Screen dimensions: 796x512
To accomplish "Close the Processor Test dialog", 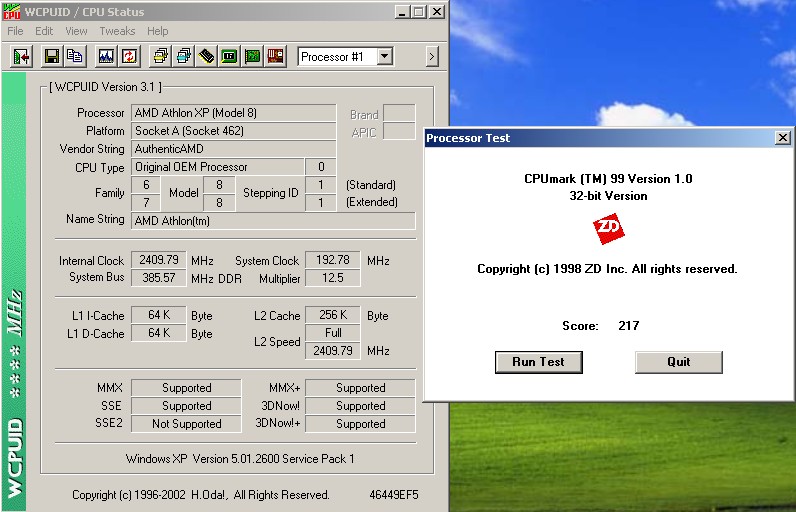I will coord(782,138).
